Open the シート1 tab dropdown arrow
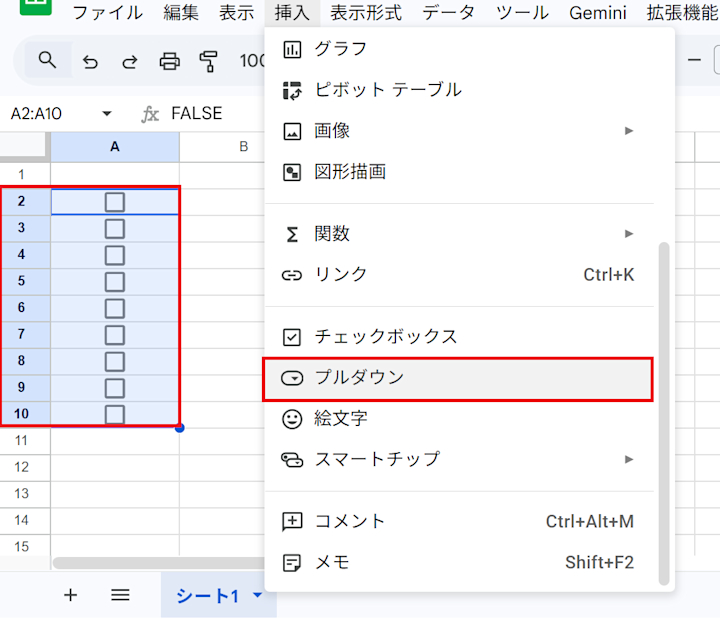Screen dimensions: 720x619 click(258, 595)
